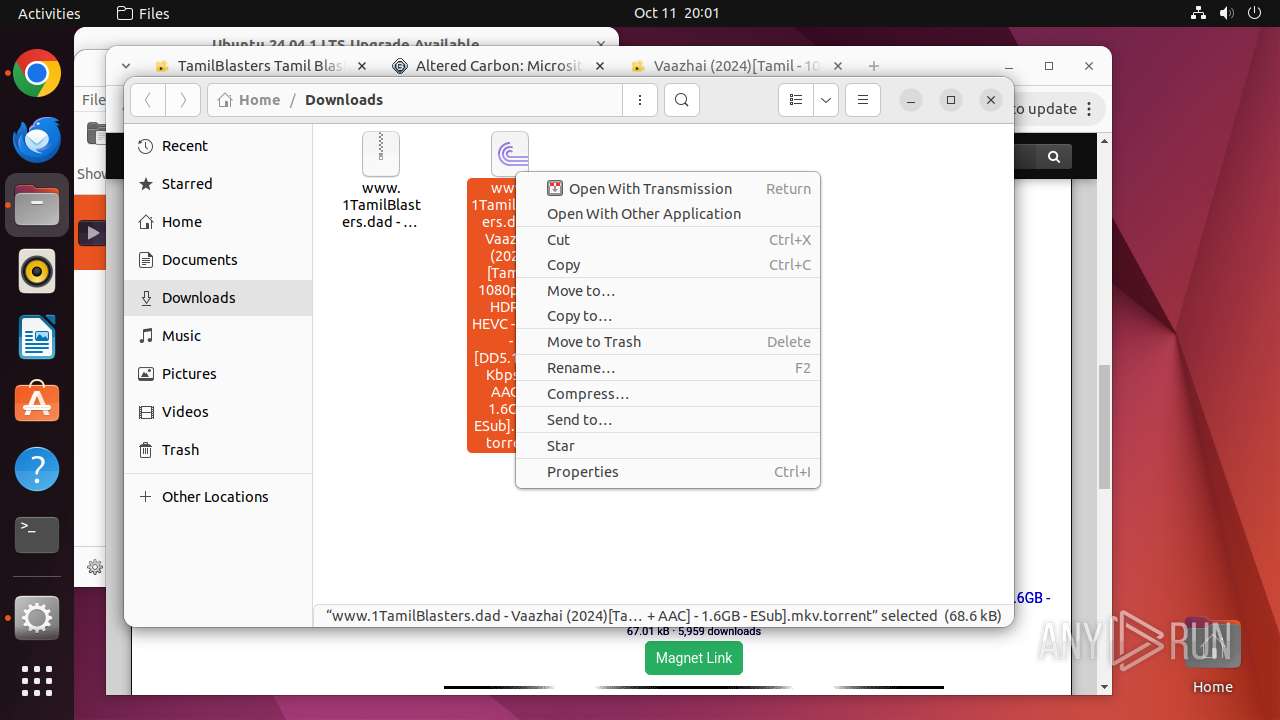Open network status icon in top bar
Image resolution: width=1280 pixels, height=720 pixels.
point(1199,13)
